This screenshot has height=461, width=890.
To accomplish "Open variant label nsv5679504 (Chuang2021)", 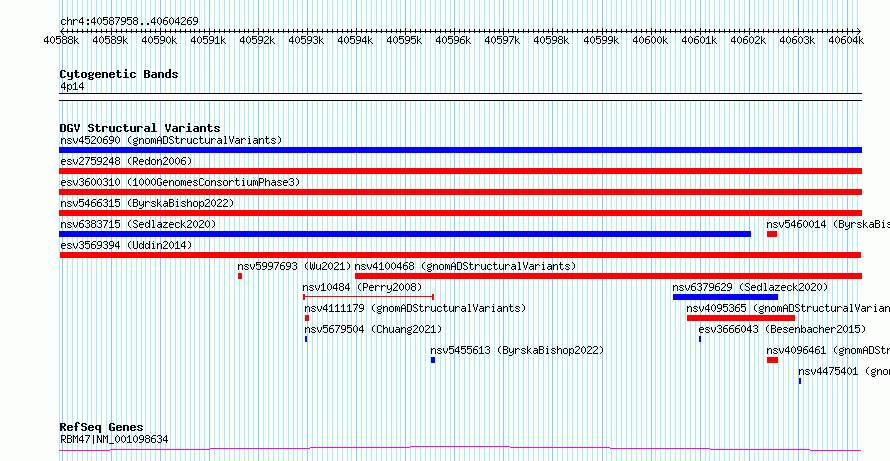I will (373, 329).
